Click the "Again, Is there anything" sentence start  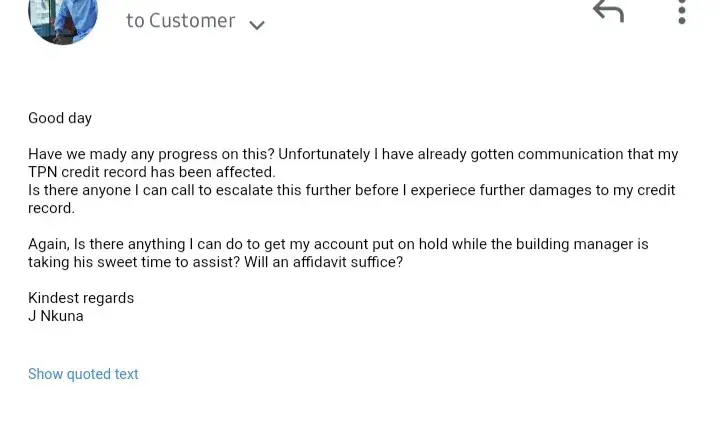tap(110, 244)
